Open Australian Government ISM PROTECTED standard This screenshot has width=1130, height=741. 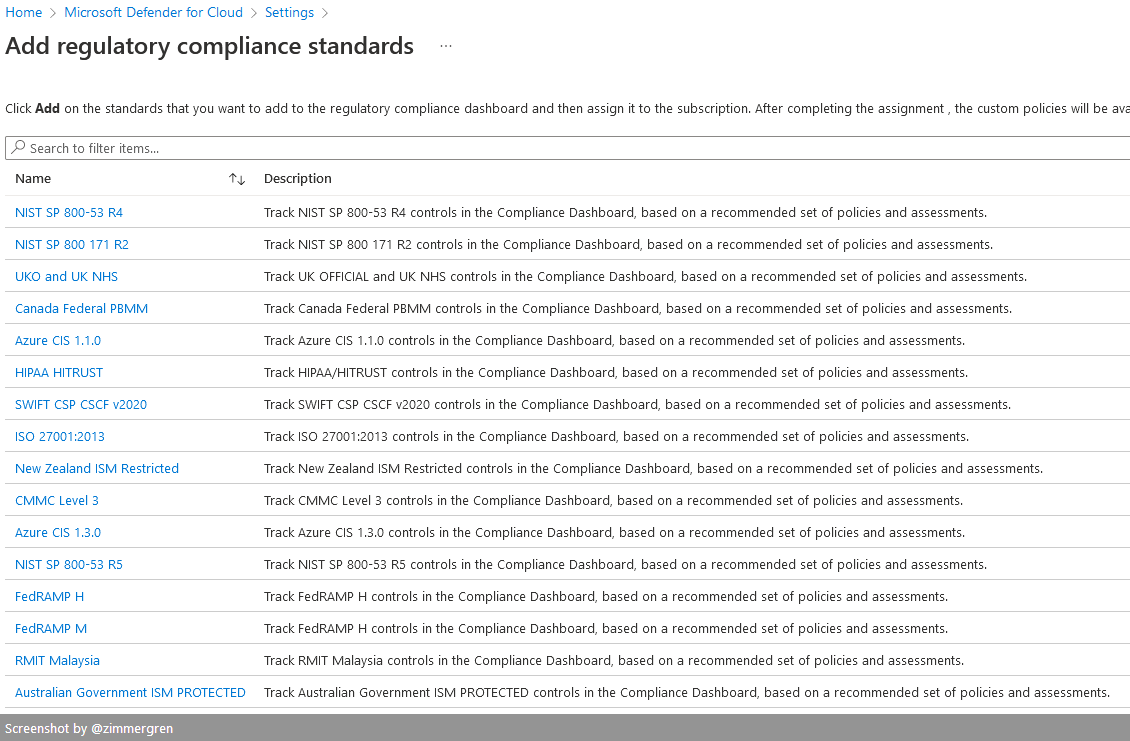(x=130, y=693)
